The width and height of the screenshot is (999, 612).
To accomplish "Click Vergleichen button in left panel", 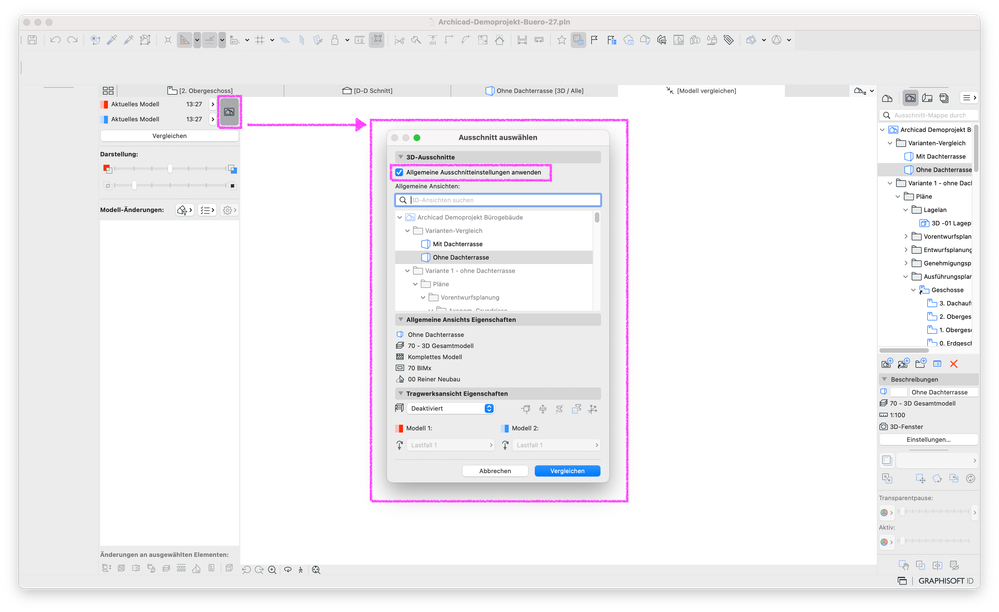I will tap(169, 136).
